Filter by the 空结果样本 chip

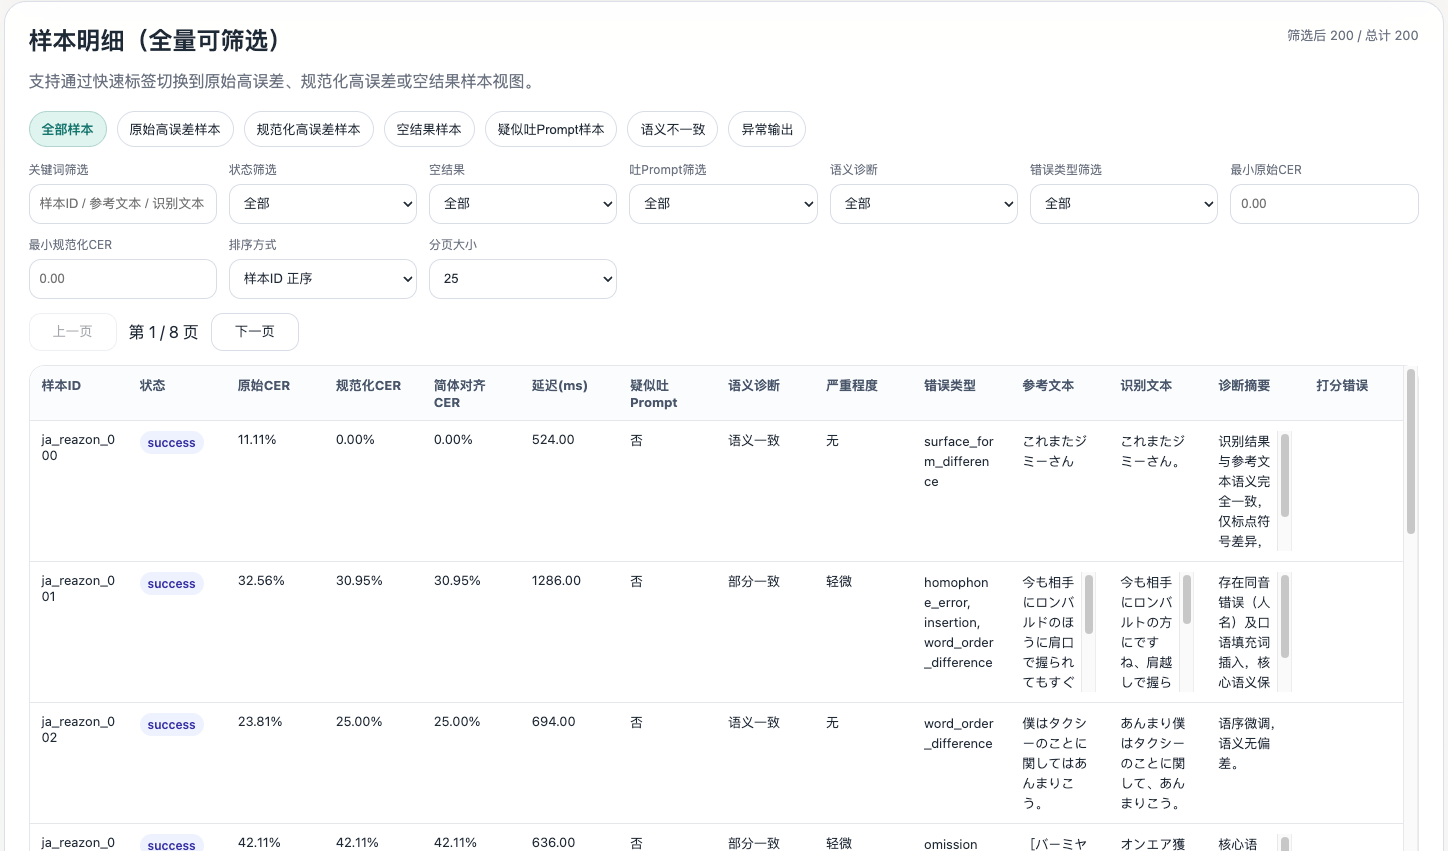click(429, 129)
